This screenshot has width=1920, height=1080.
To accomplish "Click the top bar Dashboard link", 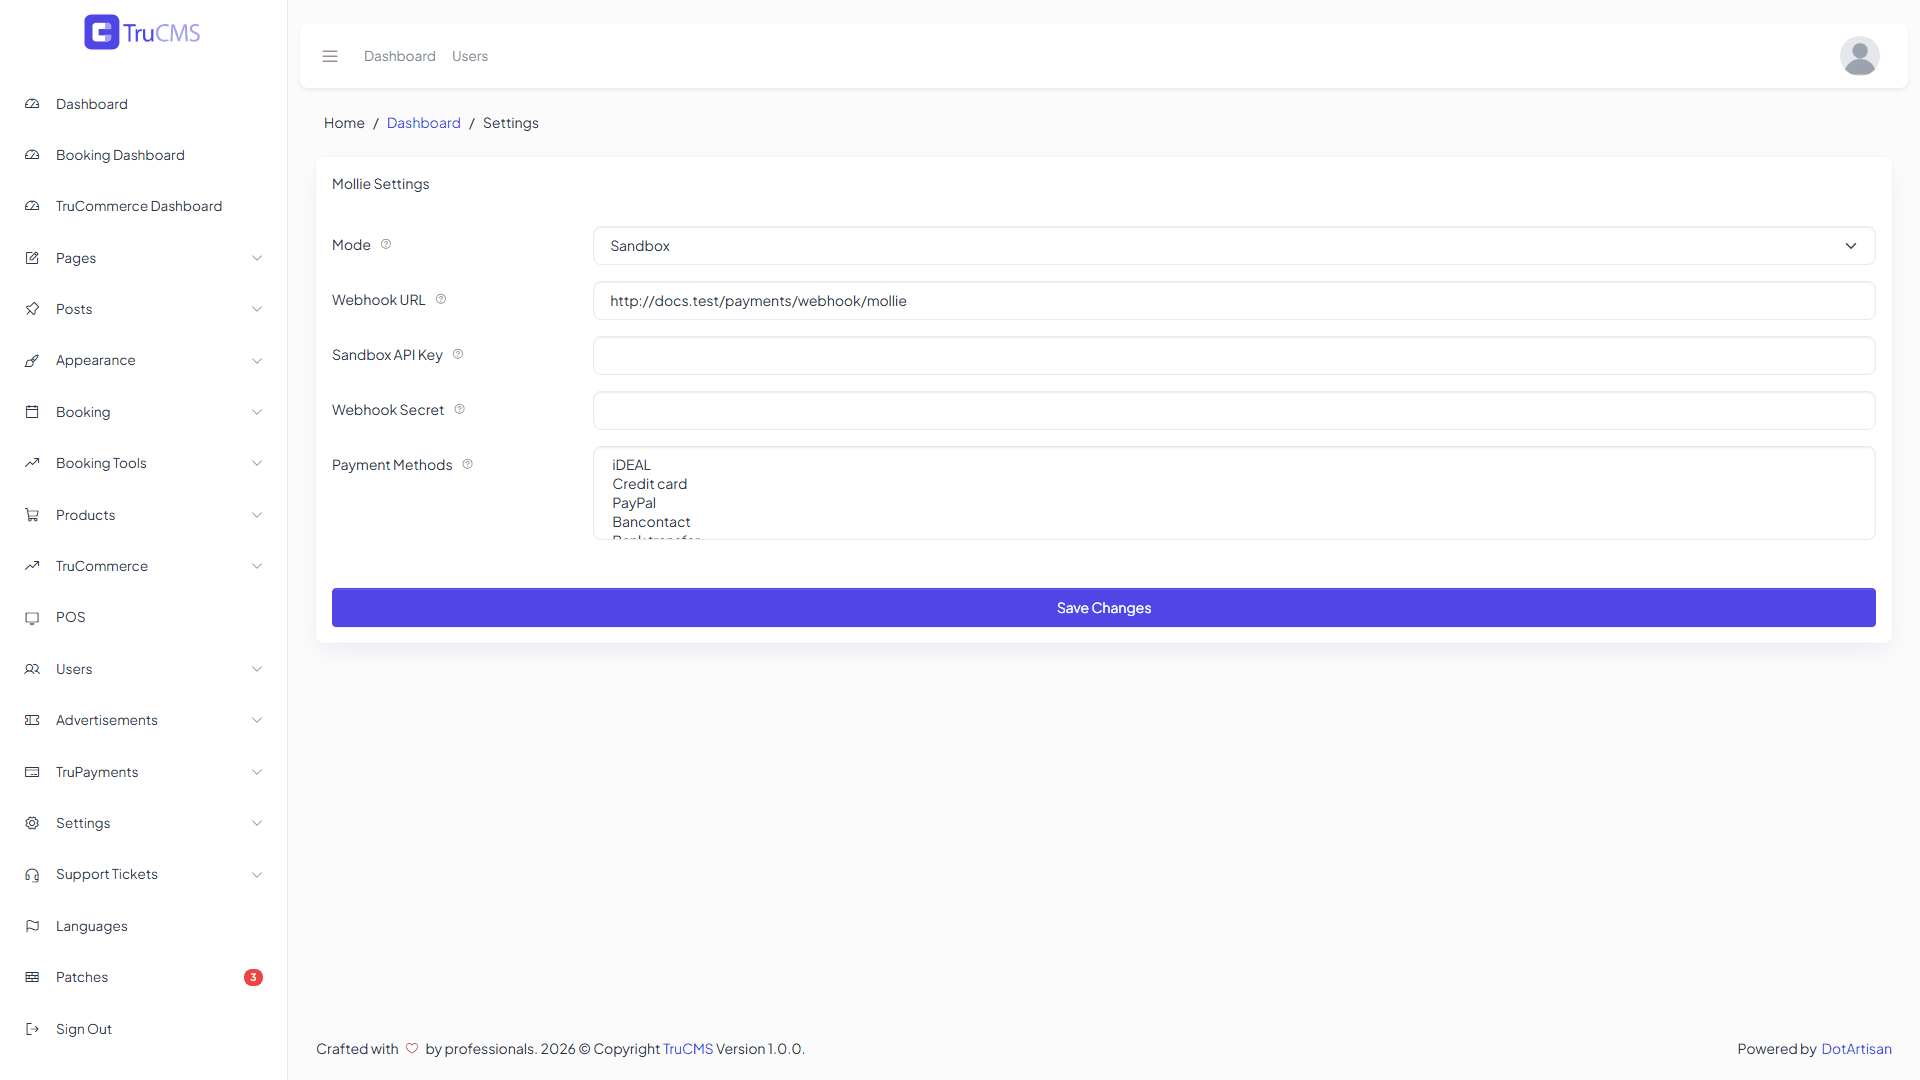I will tap(400, 56).
